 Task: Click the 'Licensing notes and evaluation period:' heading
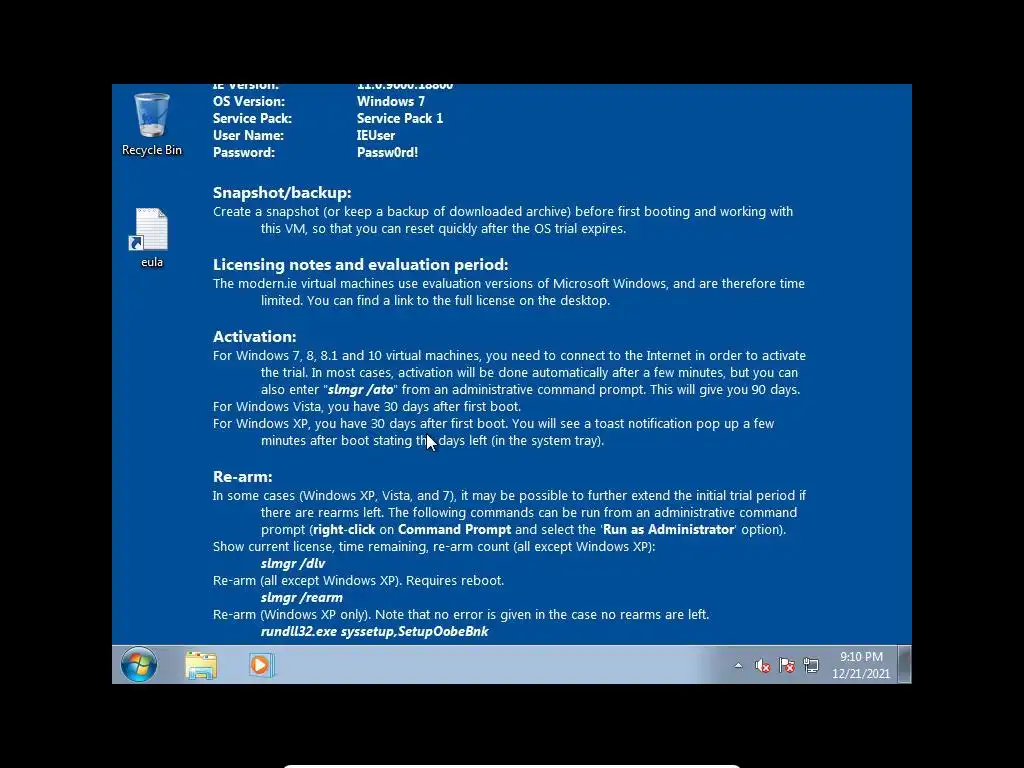360,264
